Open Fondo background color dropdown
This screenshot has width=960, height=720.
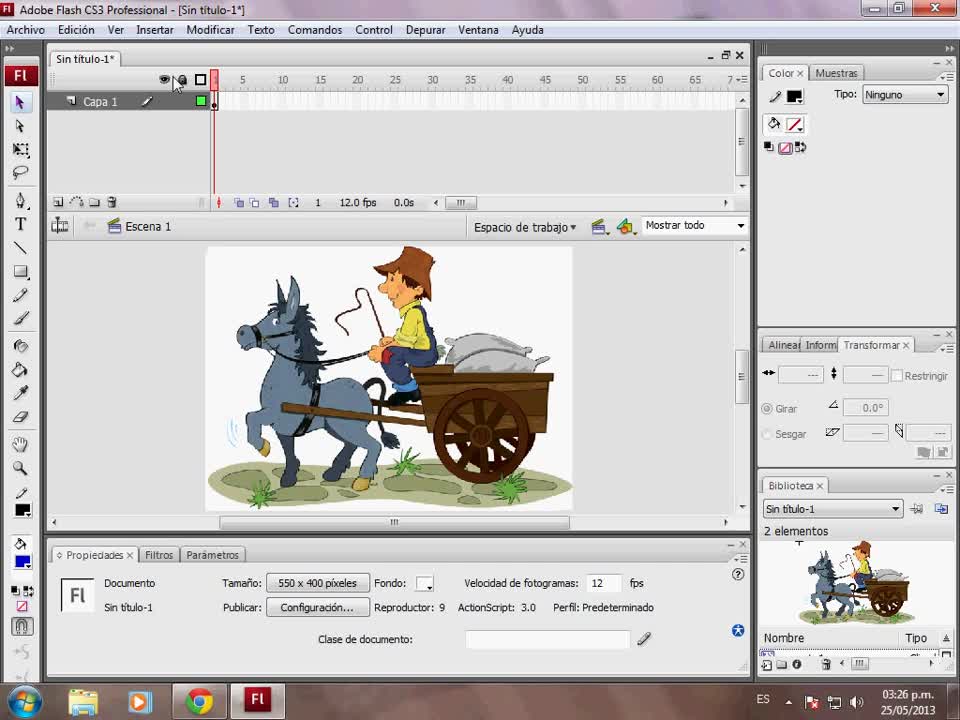click(424, 583)
